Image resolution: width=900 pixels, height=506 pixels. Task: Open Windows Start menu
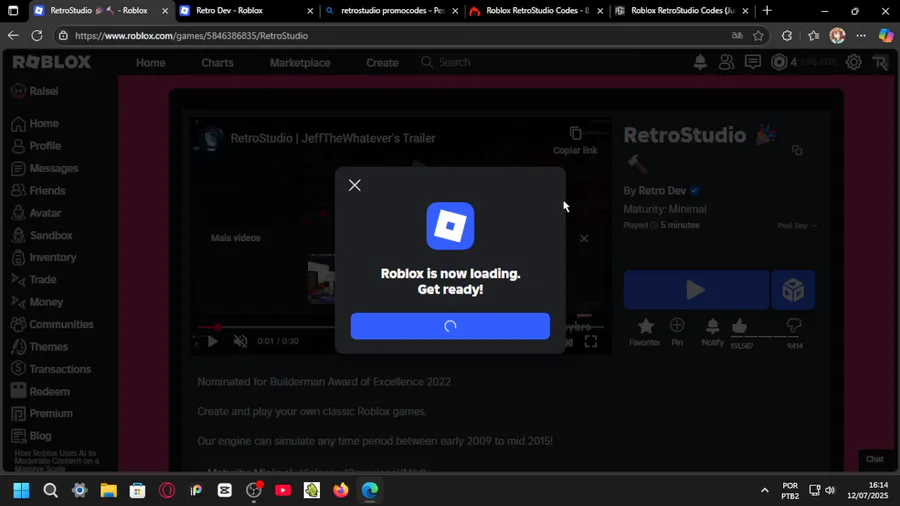pos(21,491)
